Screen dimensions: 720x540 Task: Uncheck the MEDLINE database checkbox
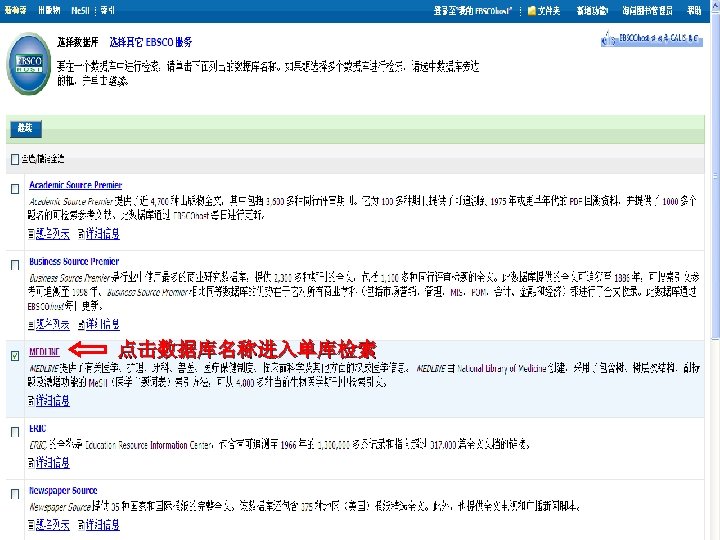tap(15, 355)
